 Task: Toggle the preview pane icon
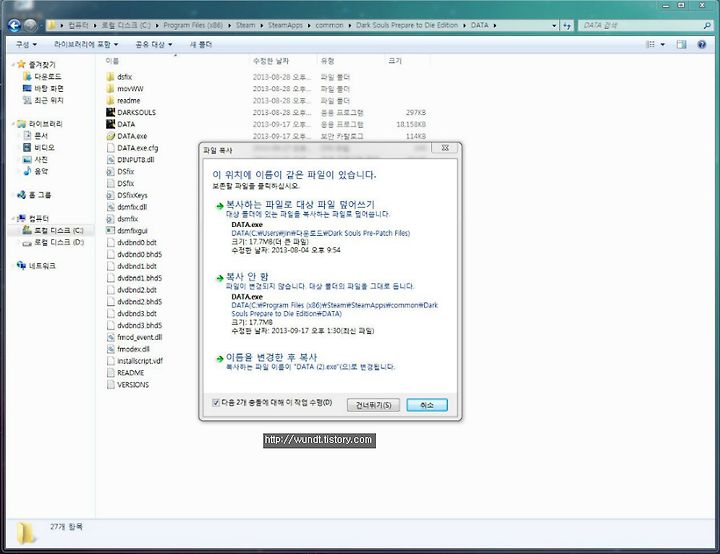(681, 44)
